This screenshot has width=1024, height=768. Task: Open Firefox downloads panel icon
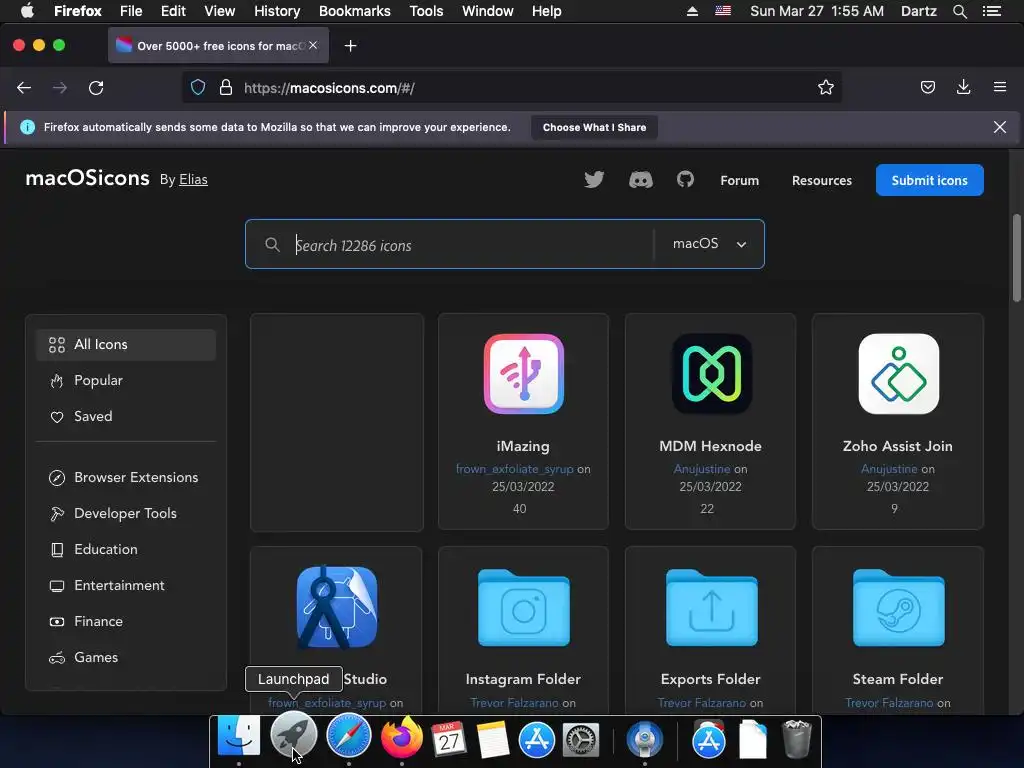[963, 87]
